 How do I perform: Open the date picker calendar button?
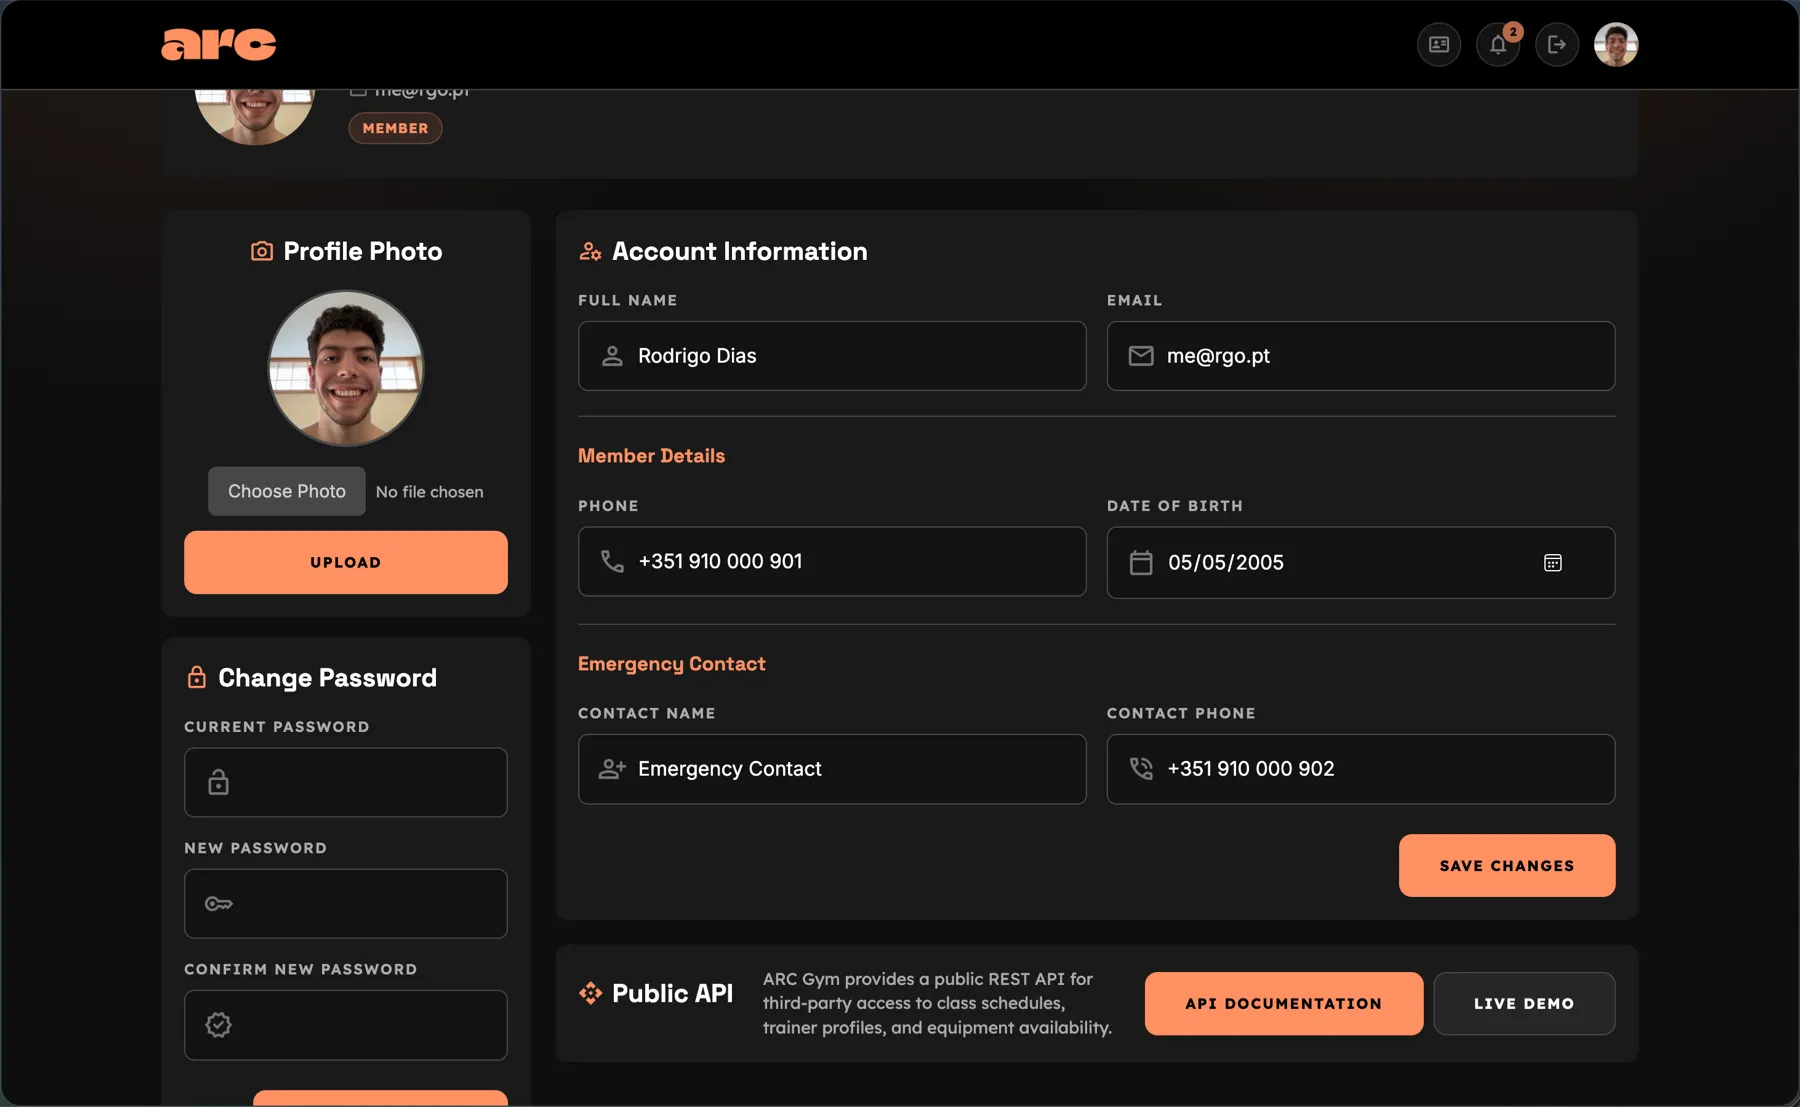1553,563
